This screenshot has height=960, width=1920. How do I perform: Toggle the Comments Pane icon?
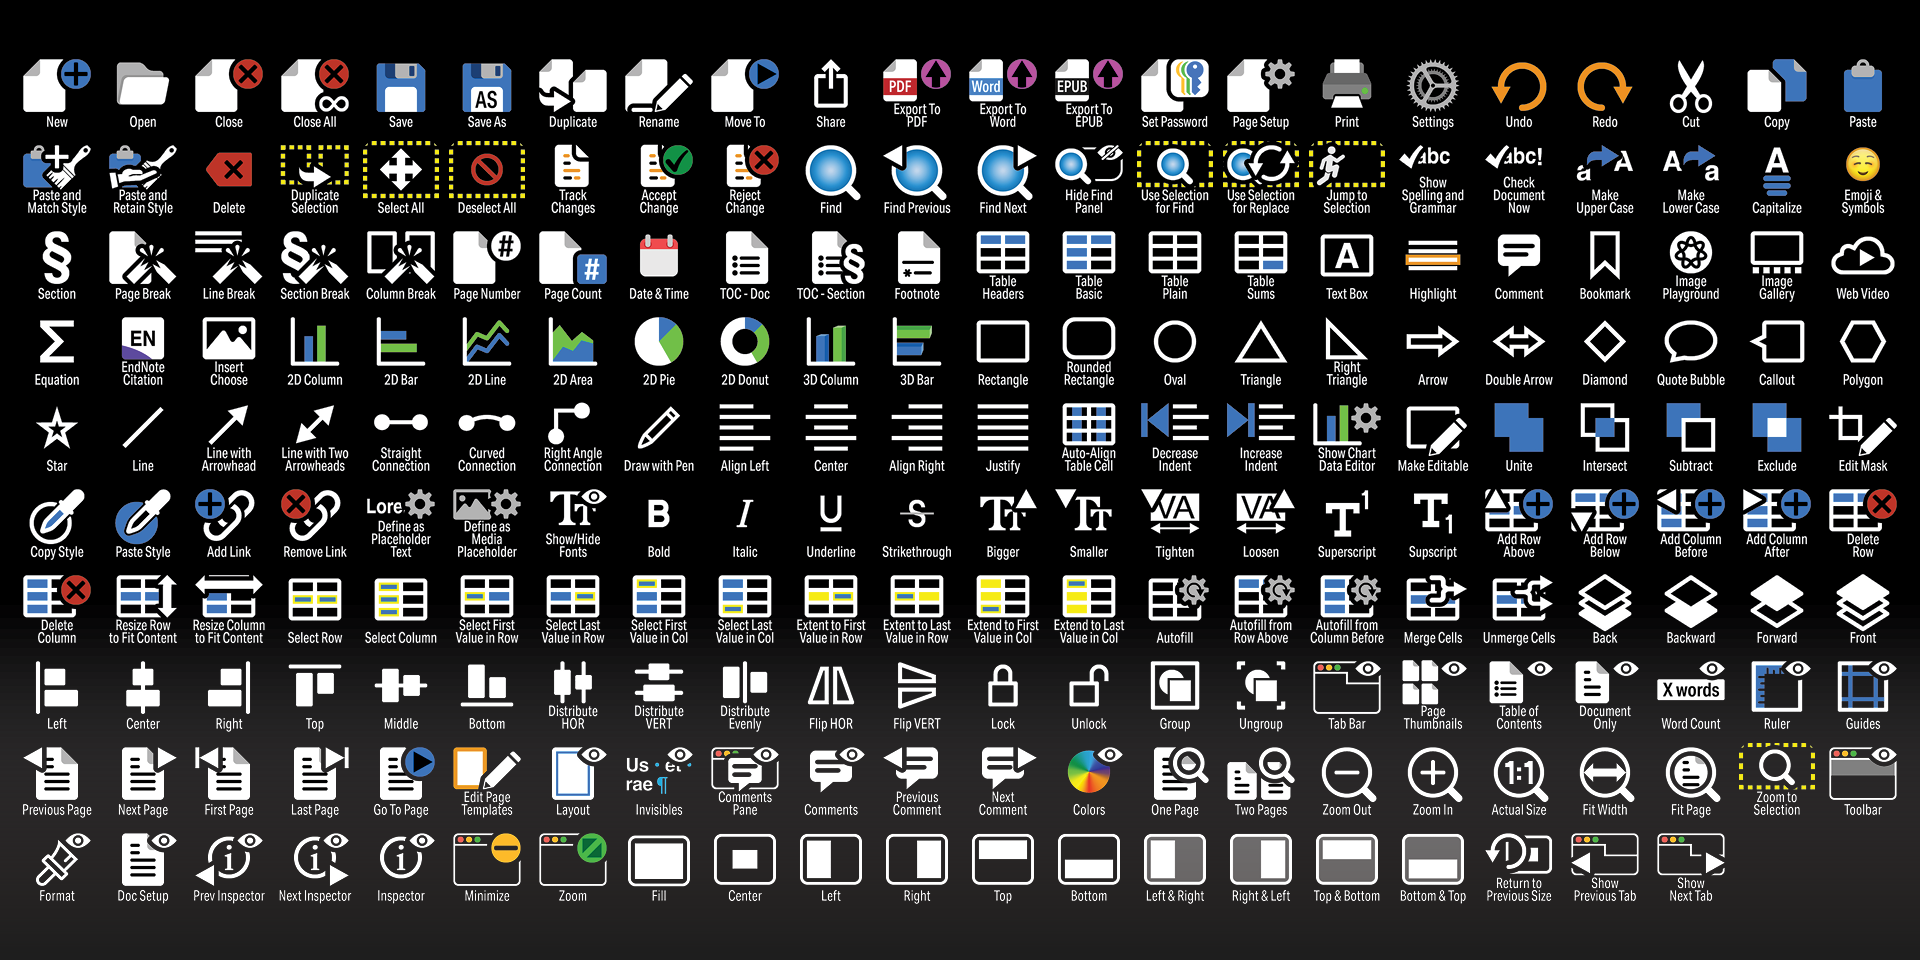coord(745,769)
